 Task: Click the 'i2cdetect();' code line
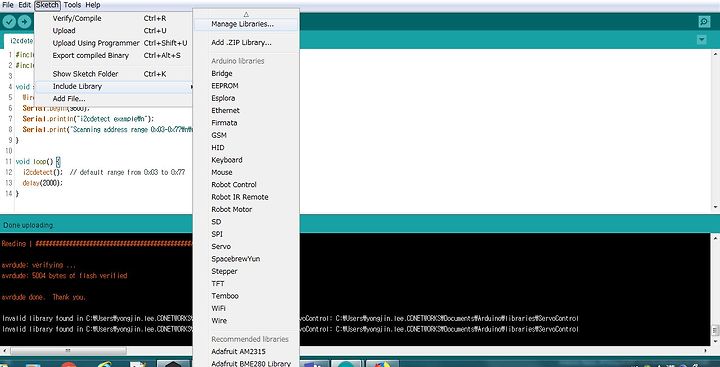tap(103, 173)
